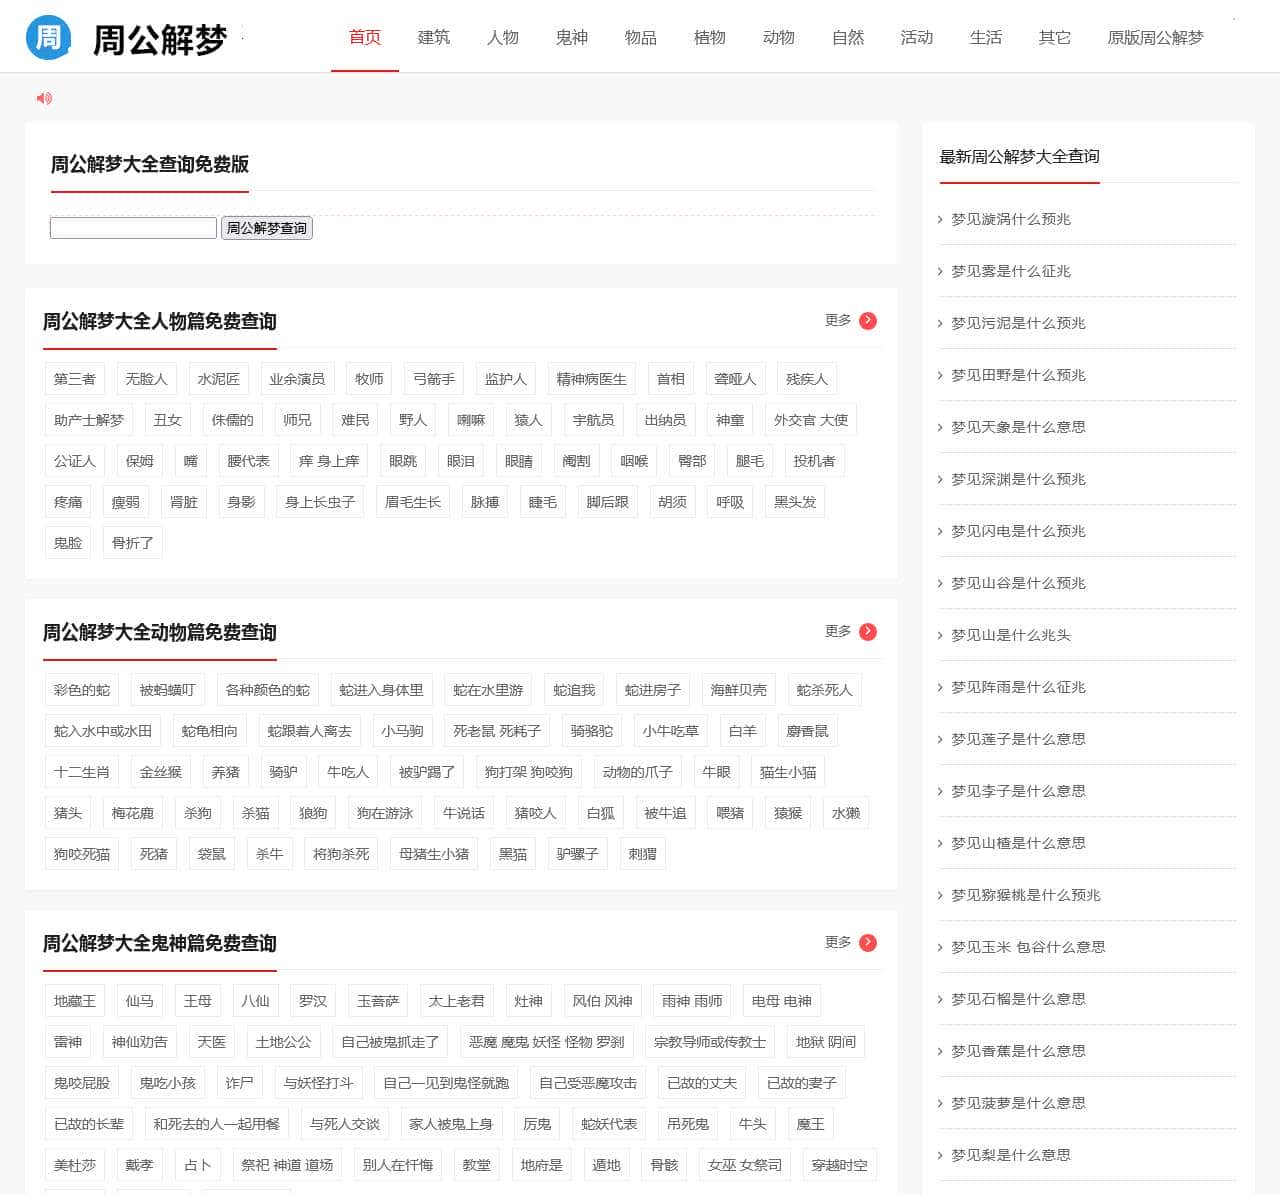This screenshot has width=1280, height=1195.
Task: Click the red arrow icon beside 动物篇 更多
Action: [868, 632]
